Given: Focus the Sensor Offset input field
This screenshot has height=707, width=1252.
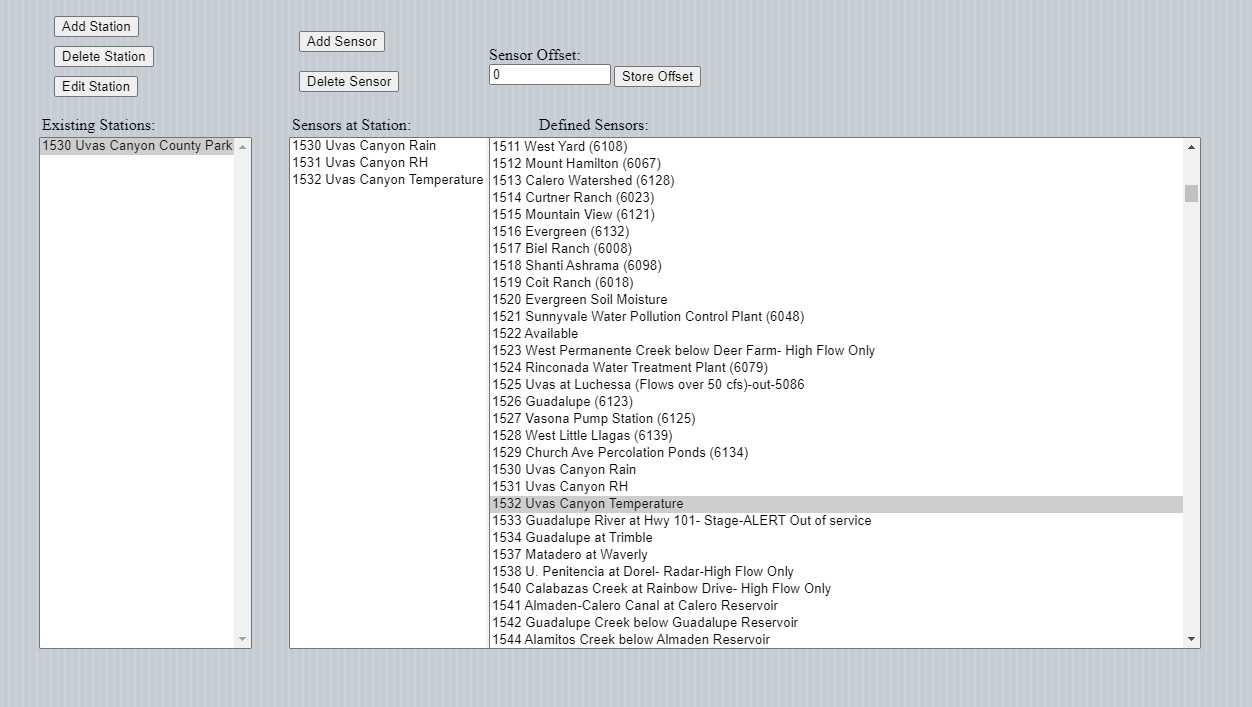Looking at the screenshot, I should pos(549,75).
